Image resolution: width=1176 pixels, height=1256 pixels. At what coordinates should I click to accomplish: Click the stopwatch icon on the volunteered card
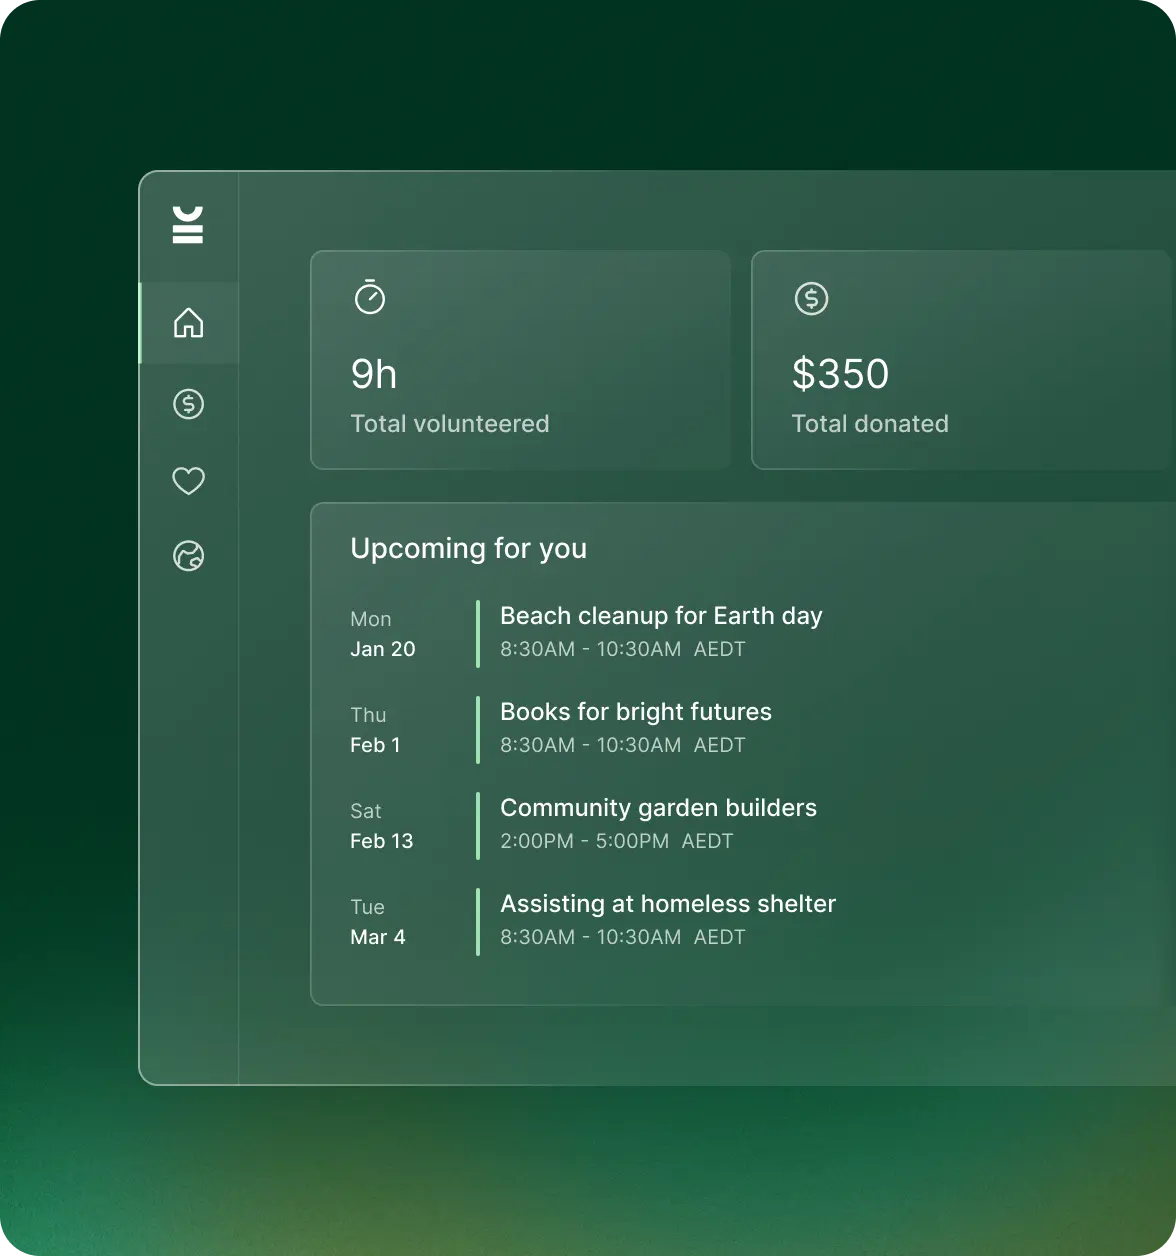pos(370,297)
